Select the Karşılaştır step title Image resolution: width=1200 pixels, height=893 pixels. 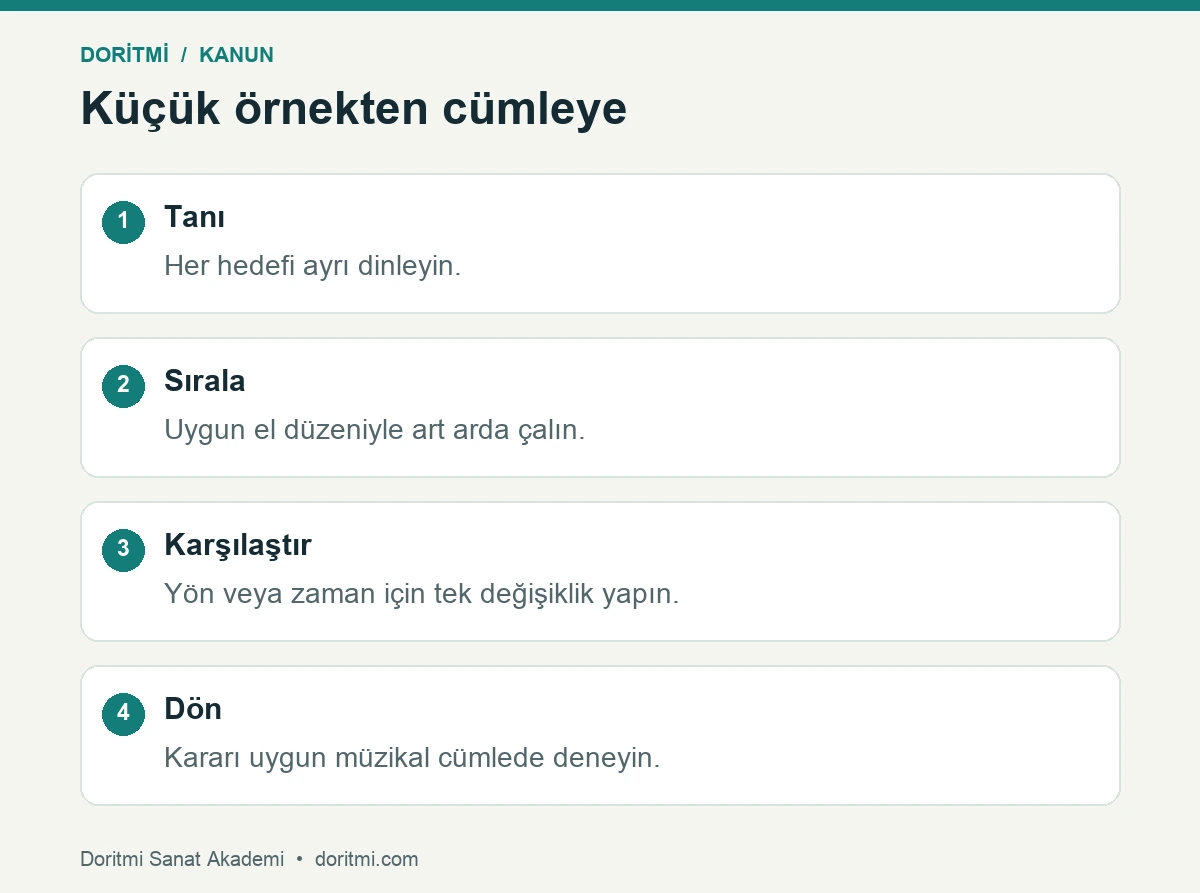[238, 545]
